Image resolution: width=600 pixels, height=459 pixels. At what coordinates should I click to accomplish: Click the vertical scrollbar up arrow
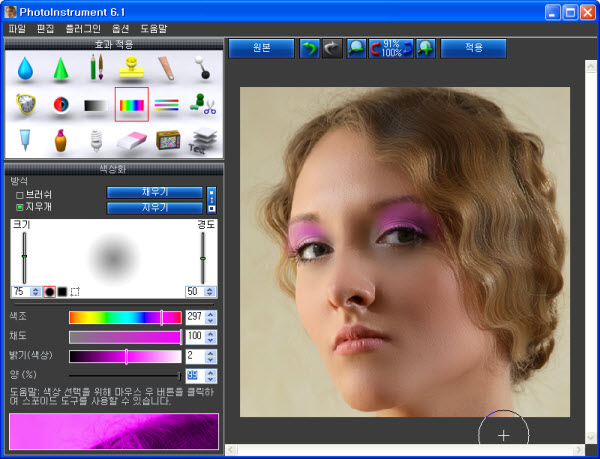[x=591, y=66]
